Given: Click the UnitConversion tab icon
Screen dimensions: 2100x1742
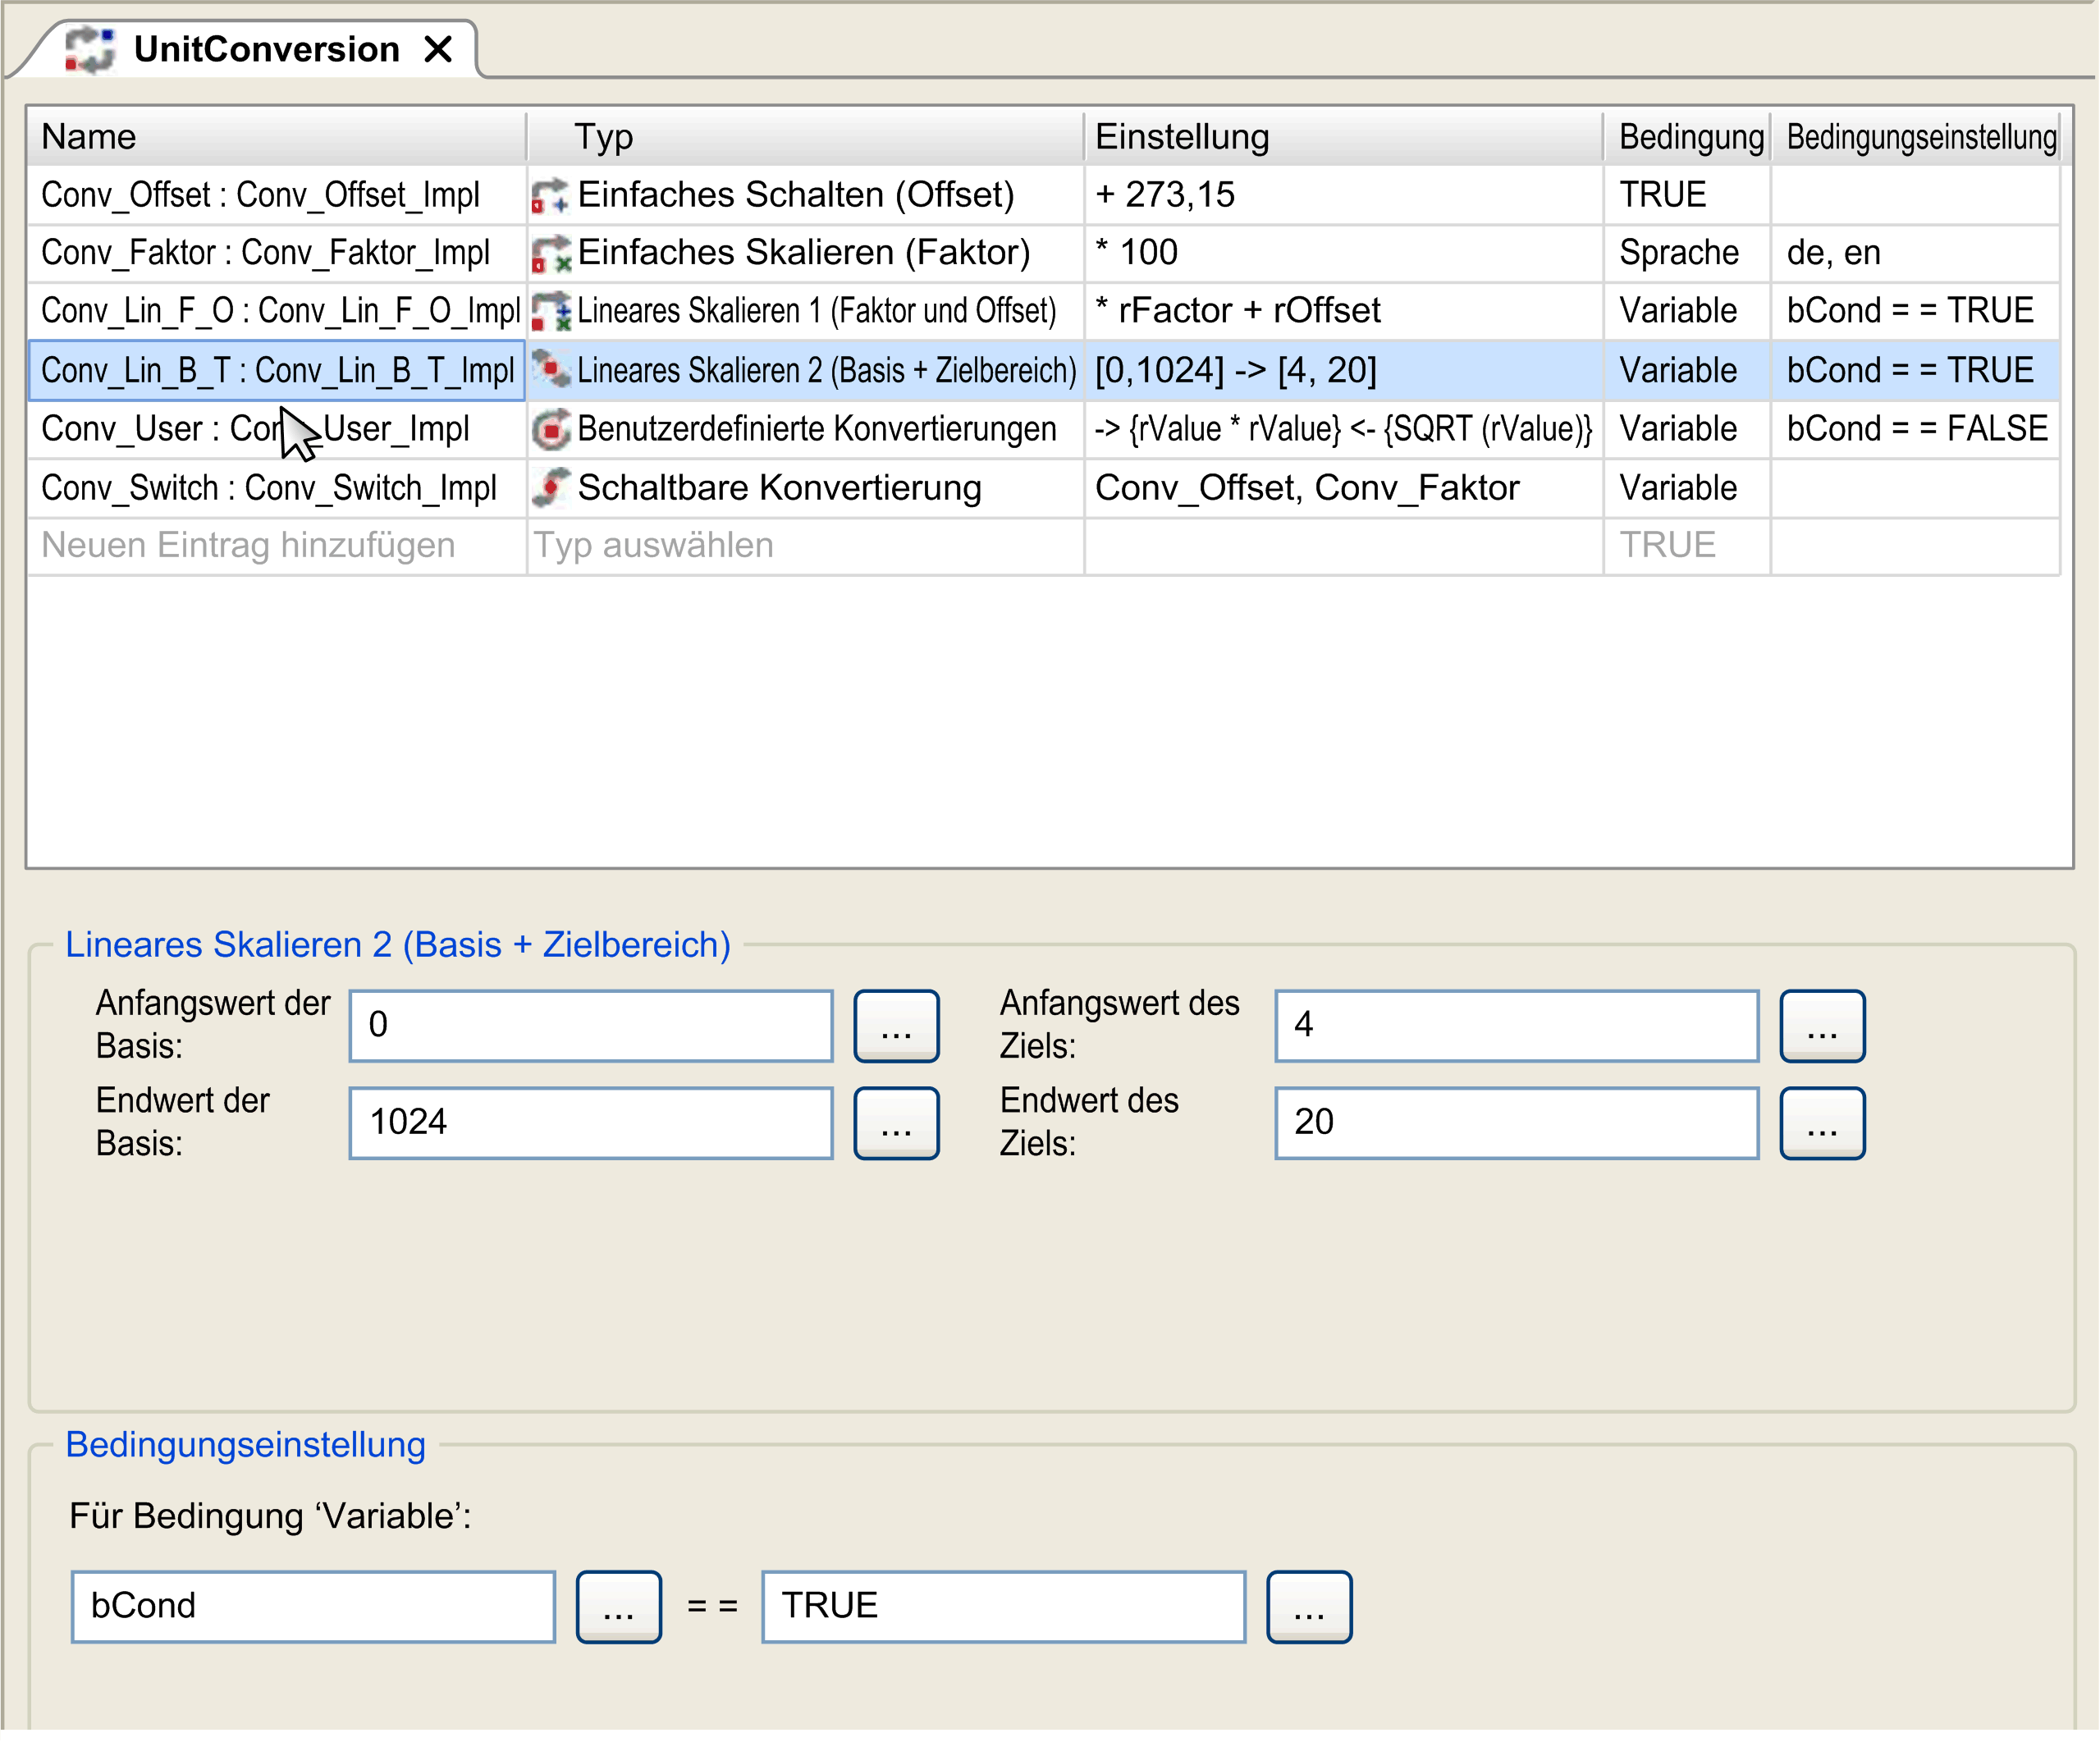Looking at the screenshot, I should [90, 49].
